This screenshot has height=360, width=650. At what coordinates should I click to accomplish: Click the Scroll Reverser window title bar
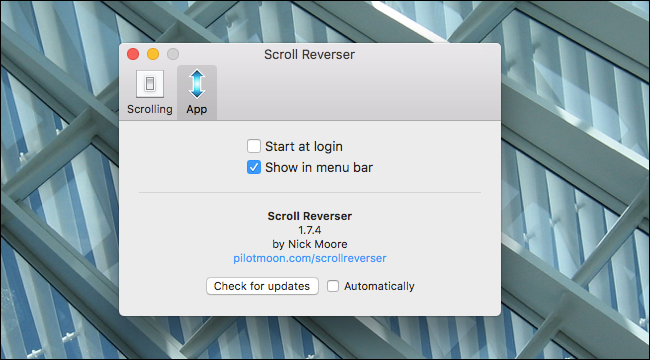(x=310, y=54)
